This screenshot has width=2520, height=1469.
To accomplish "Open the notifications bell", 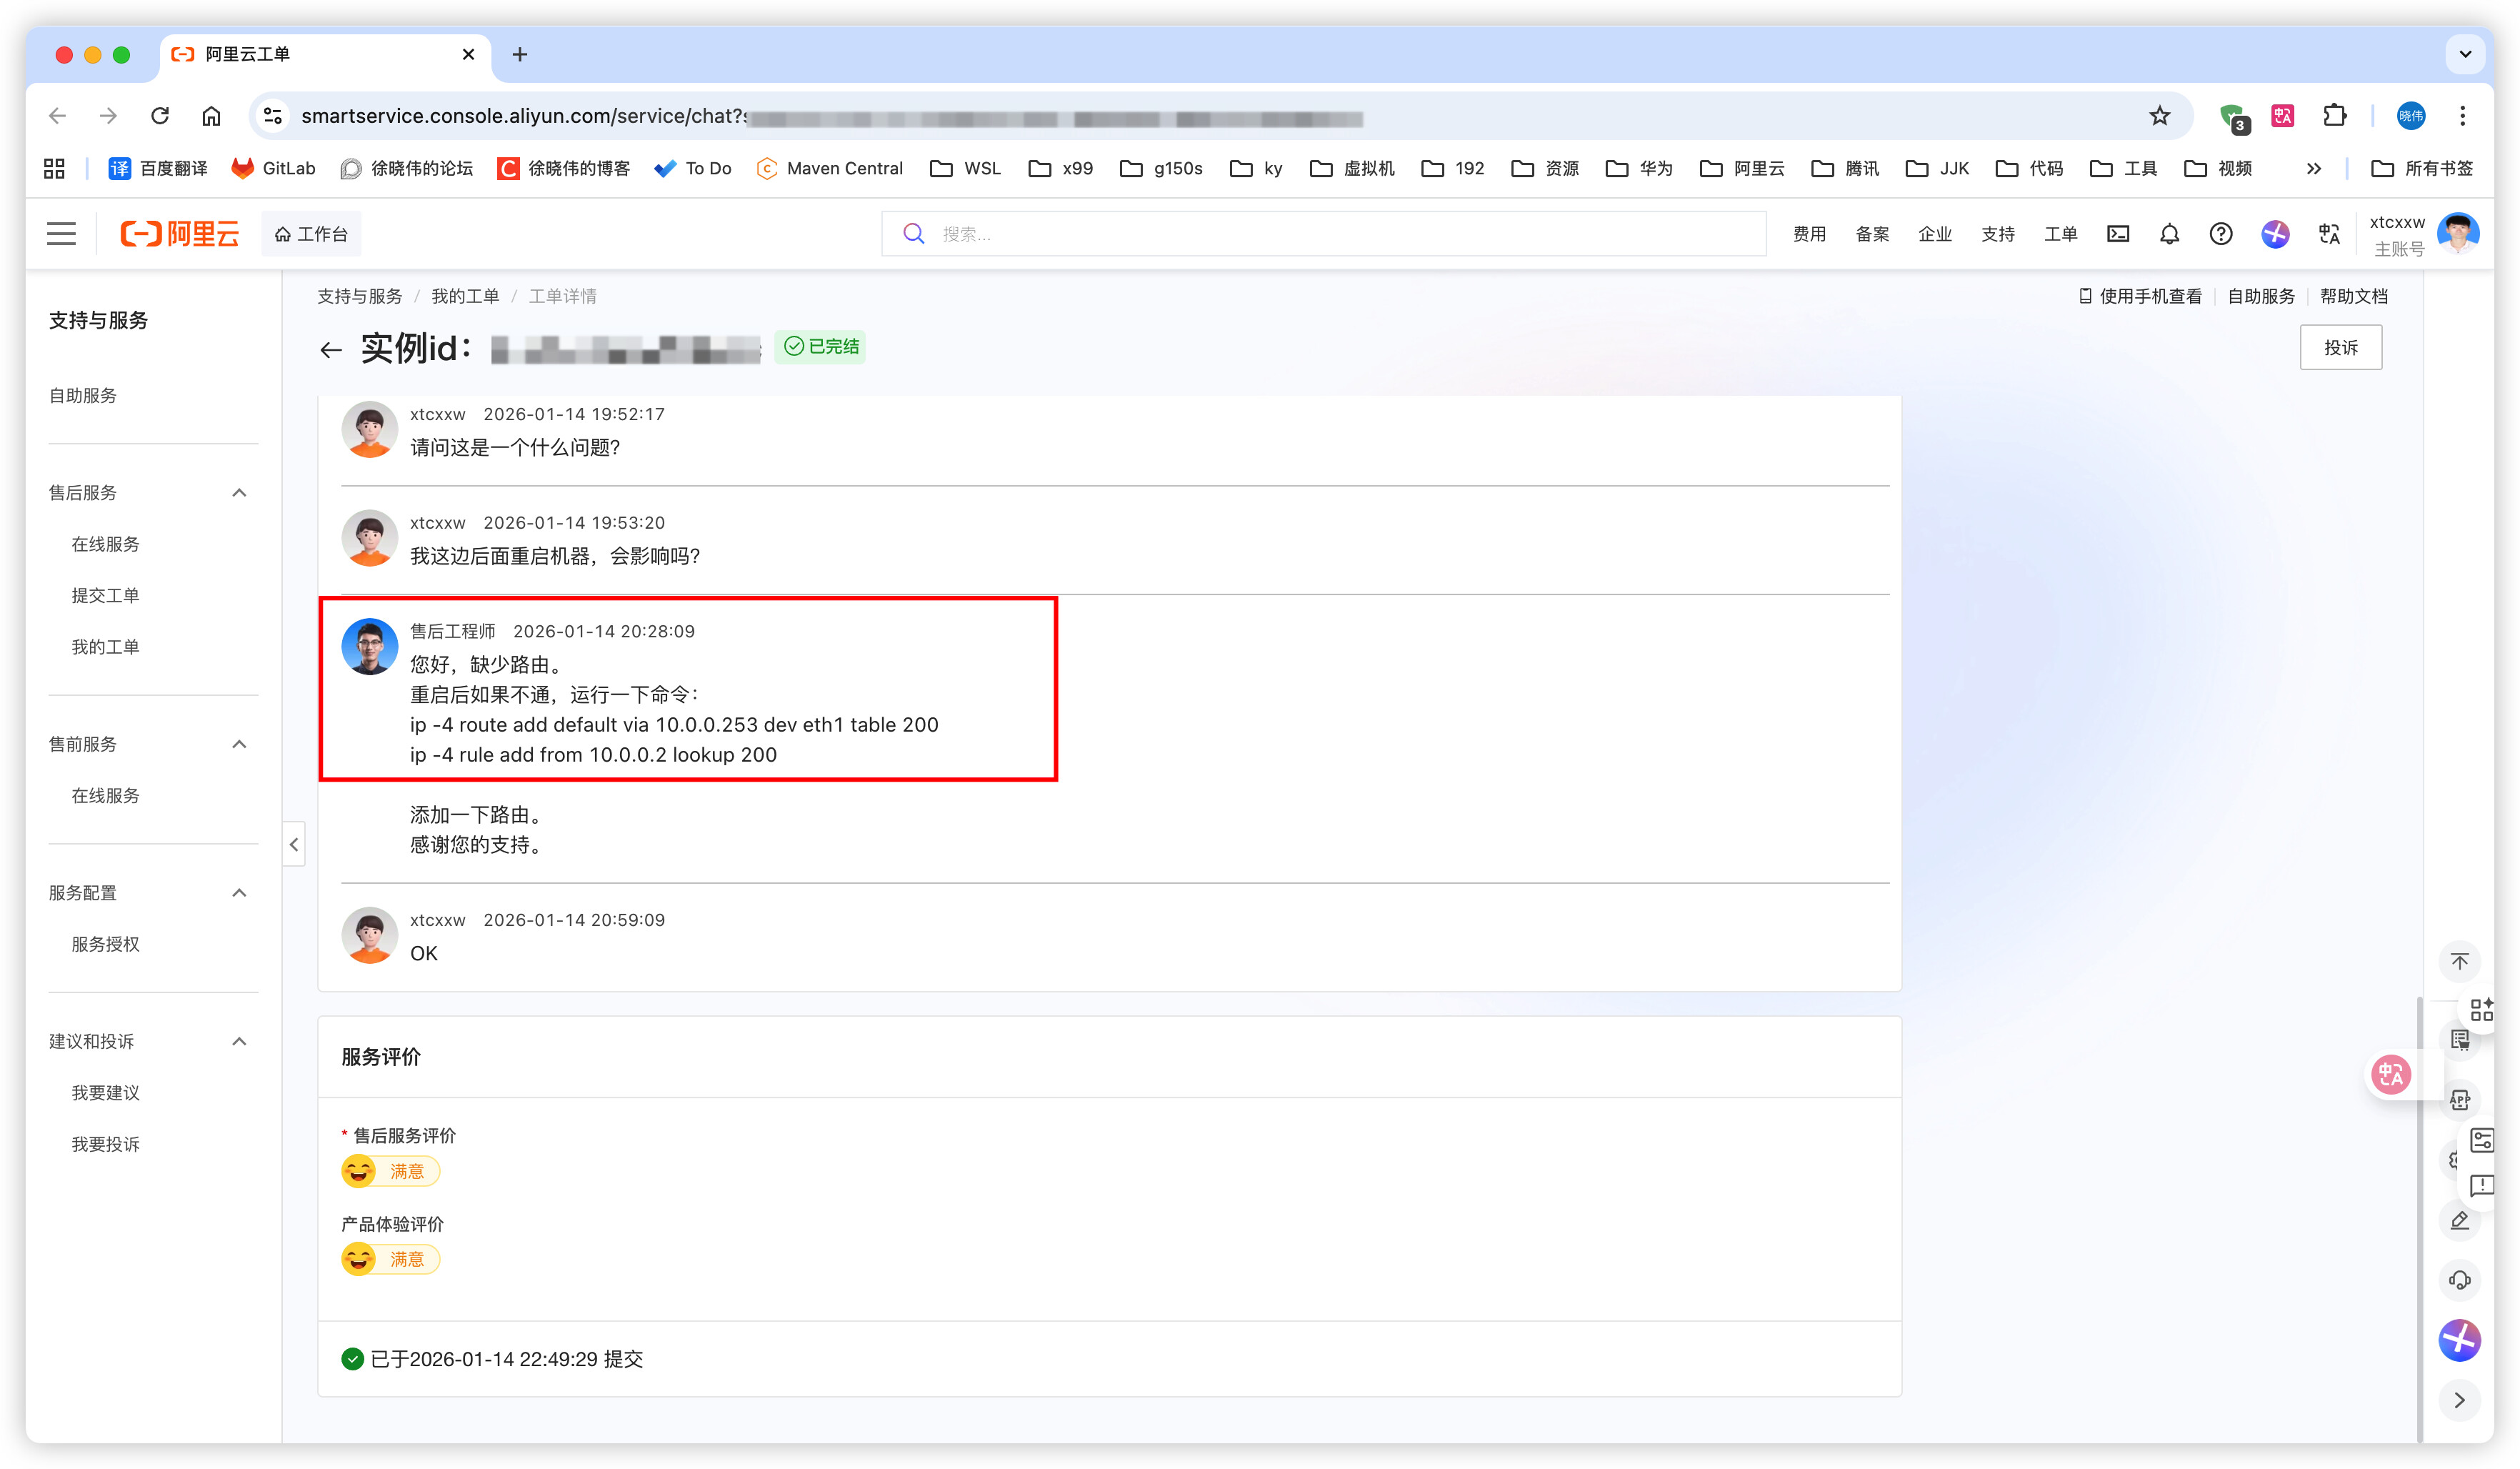I will click(2168, 234).
